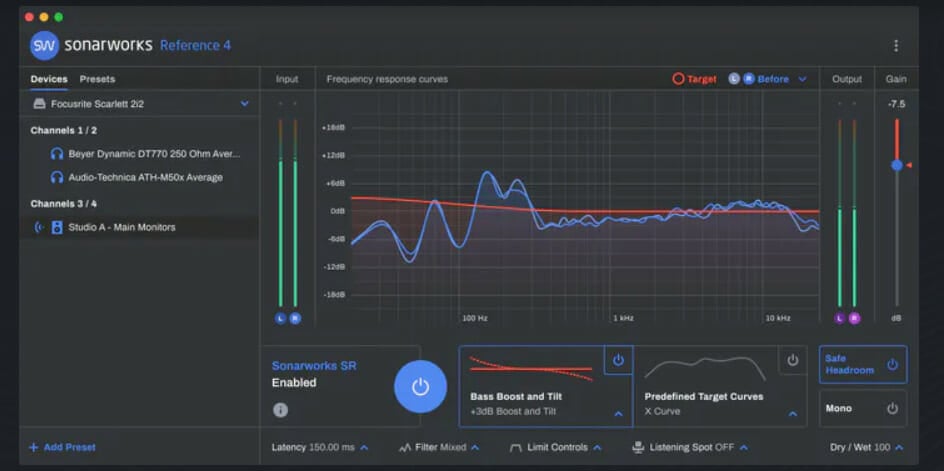Click the Sonarworks SW logo
The height and width of the screenshot is (471, 944).
(45, 46)
